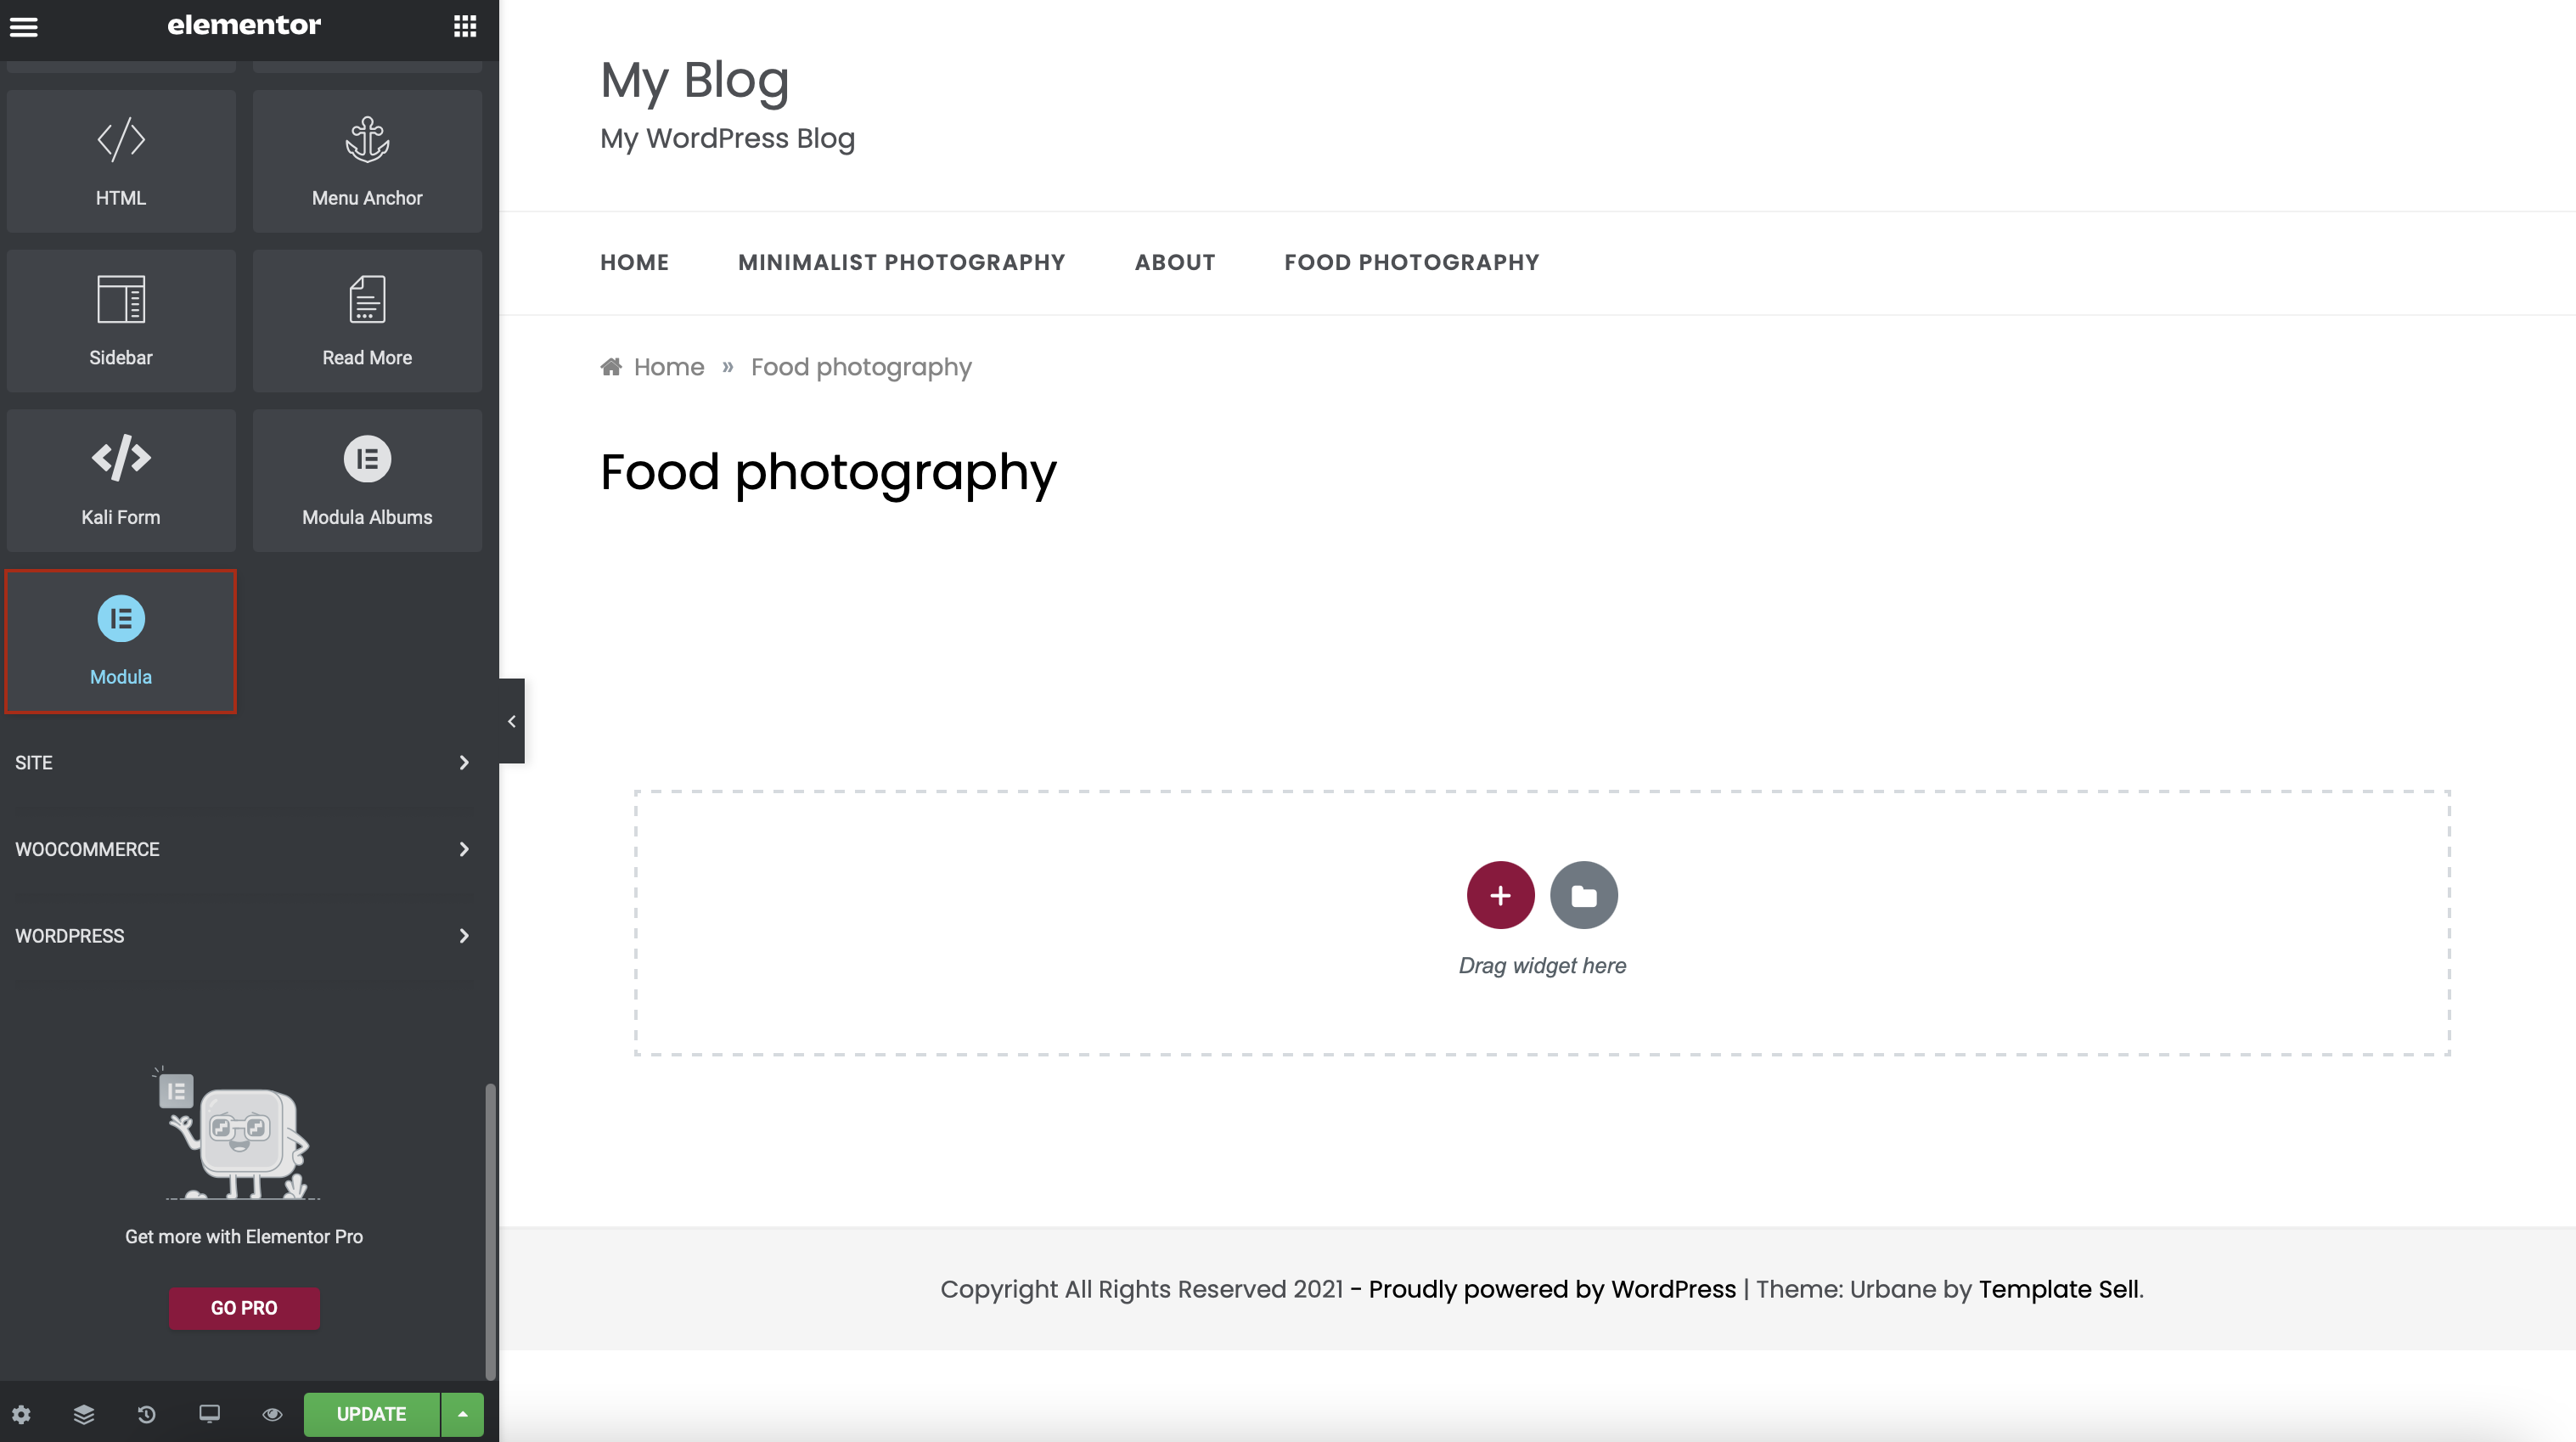Open the Elementor hamburger menu
This screenshot has width=2576, height=1442.
tap(24, 27)
